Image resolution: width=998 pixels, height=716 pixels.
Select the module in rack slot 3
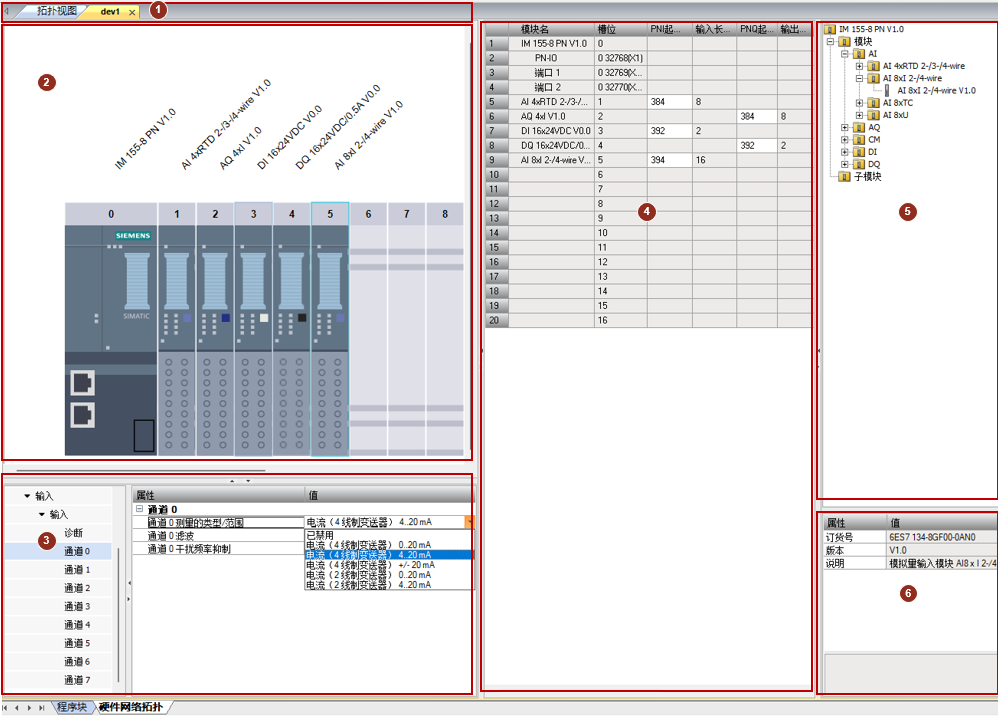(x=253, y=340)
